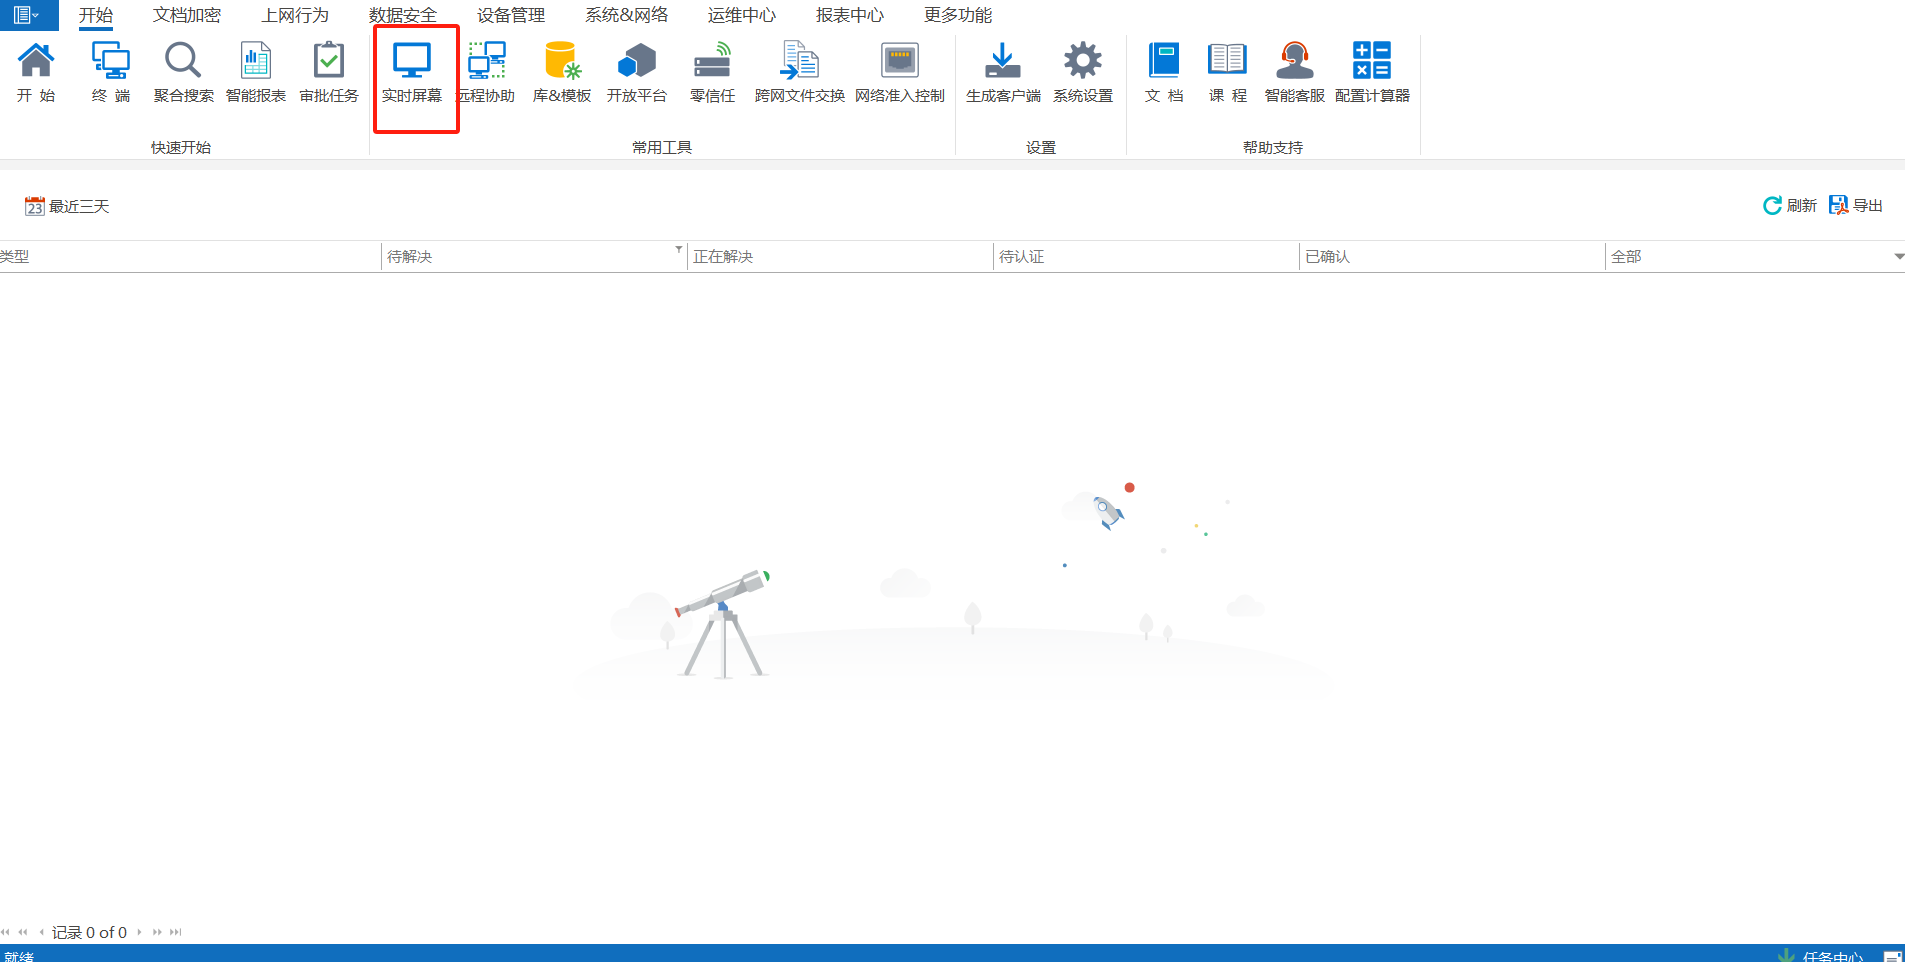1905x962 pixels.
Task: Click 生成客户端 to generate client
Action: (x=1003, y=72)
